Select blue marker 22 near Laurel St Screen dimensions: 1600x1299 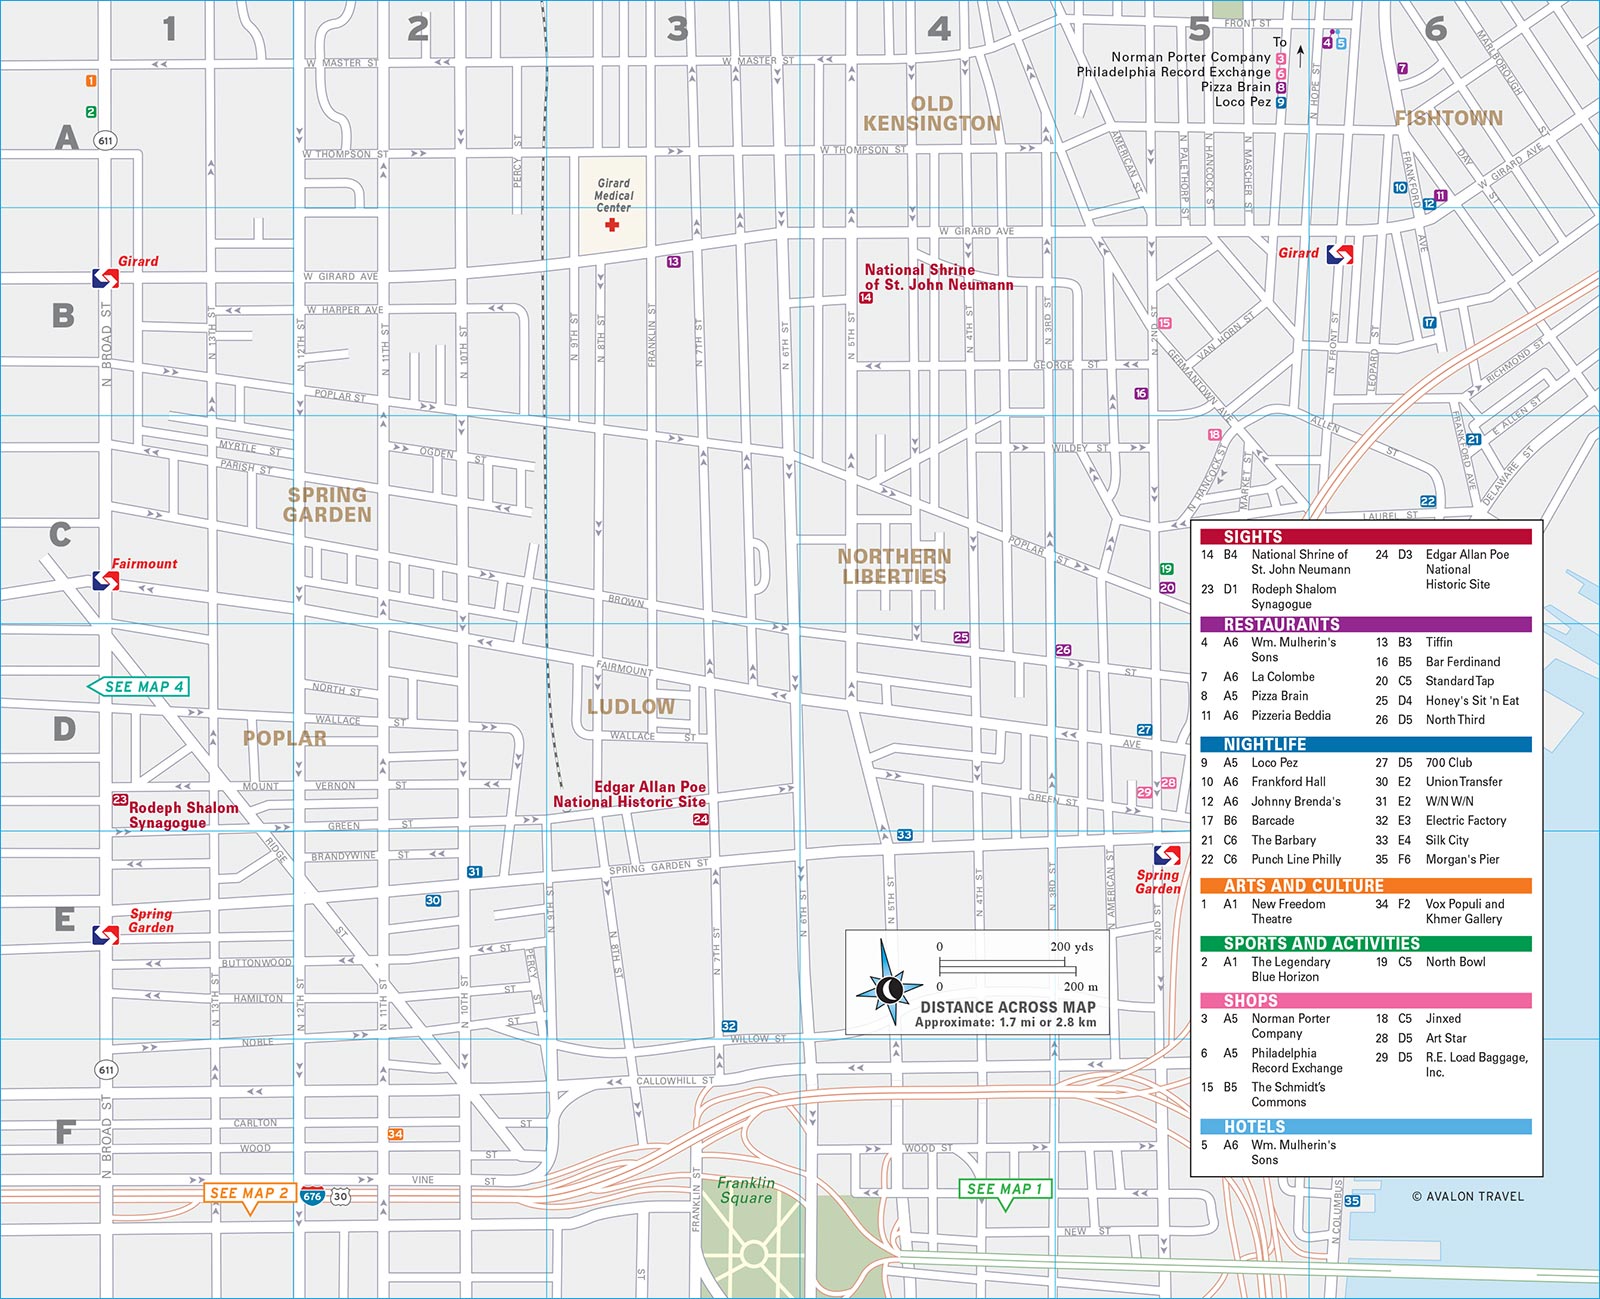click(x=1428, y=501)
